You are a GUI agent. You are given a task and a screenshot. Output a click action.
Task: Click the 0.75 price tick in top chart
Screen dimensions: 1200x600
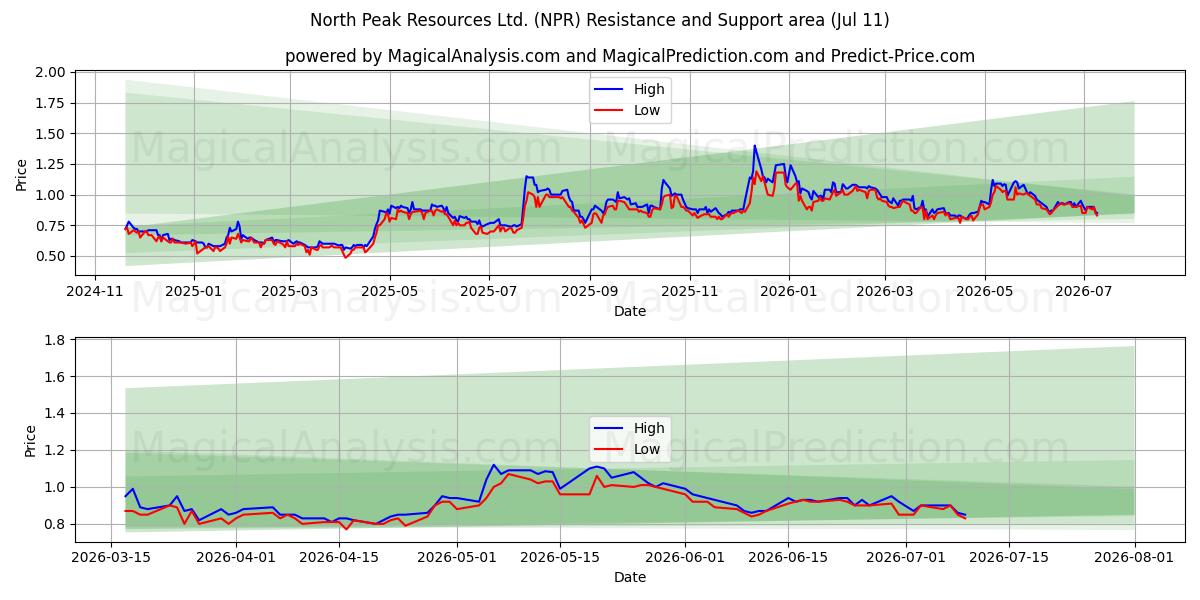[50, 226]
